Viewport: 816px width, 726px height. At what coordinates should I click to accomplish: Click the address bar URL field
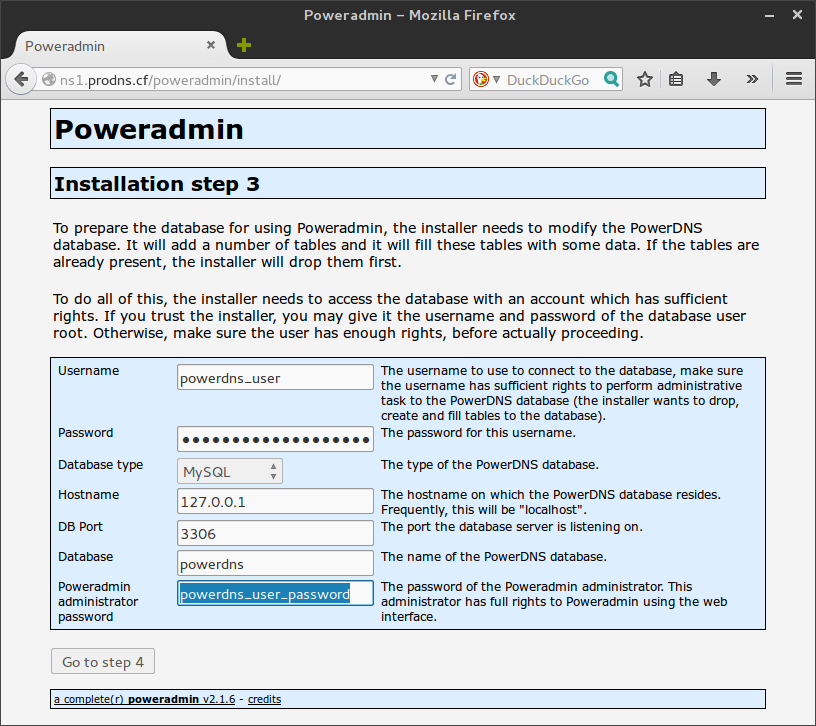coord(245,80)
